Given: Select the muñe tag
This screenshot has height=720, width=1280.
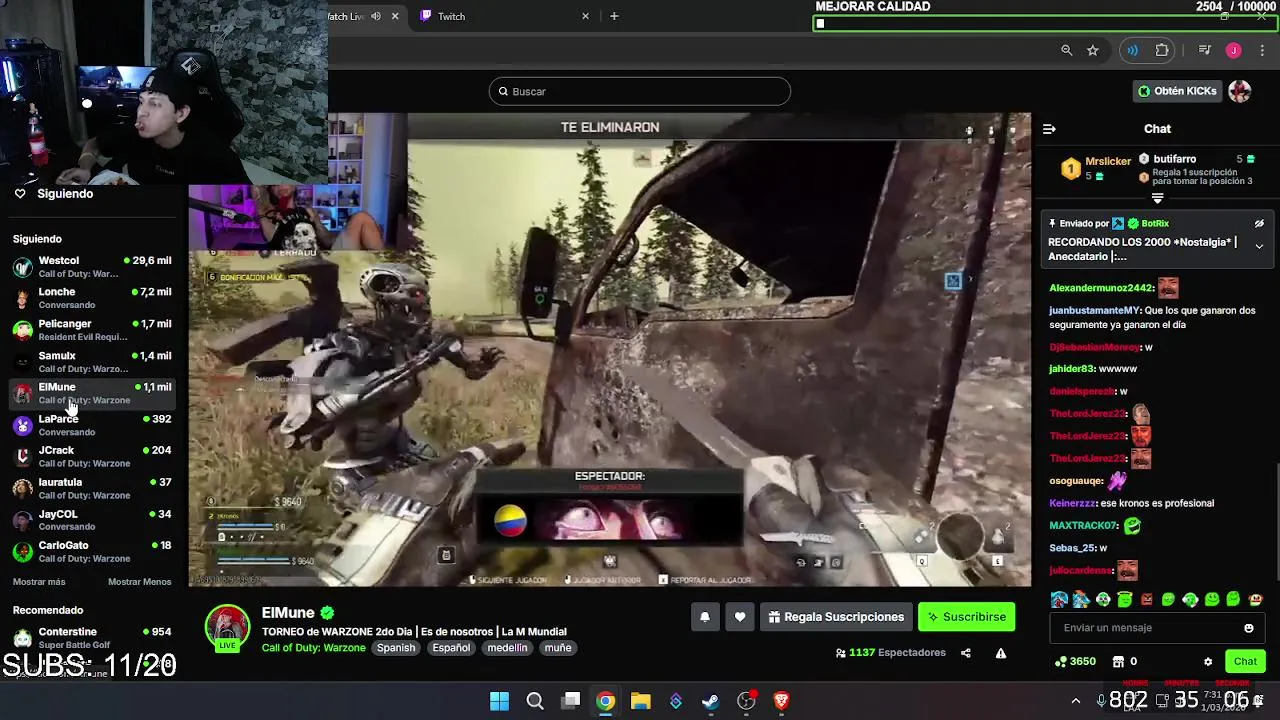Looking at the screenshot, I should pos(558,648).
